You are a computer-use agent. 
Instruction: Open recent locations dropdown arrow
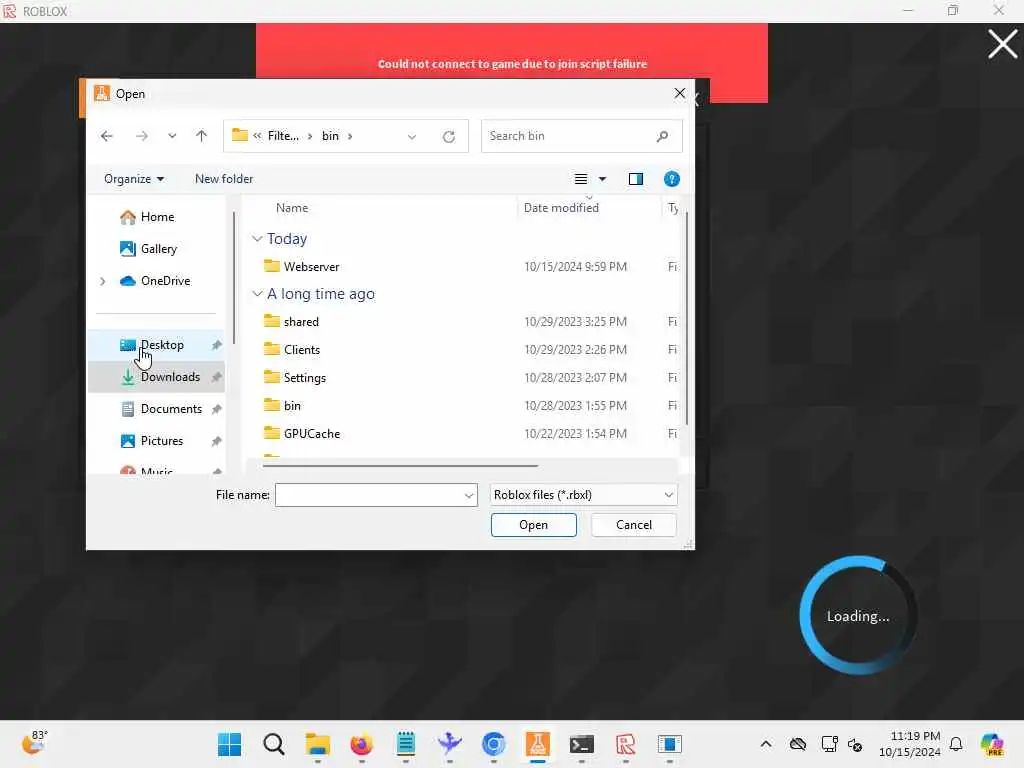172,136
